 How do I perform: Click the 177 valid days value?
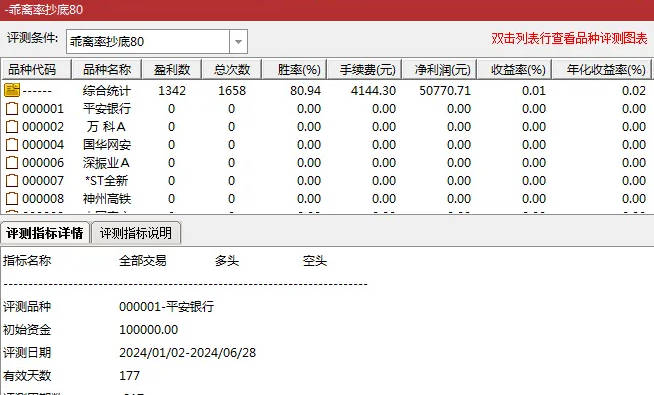coord(129,375)
